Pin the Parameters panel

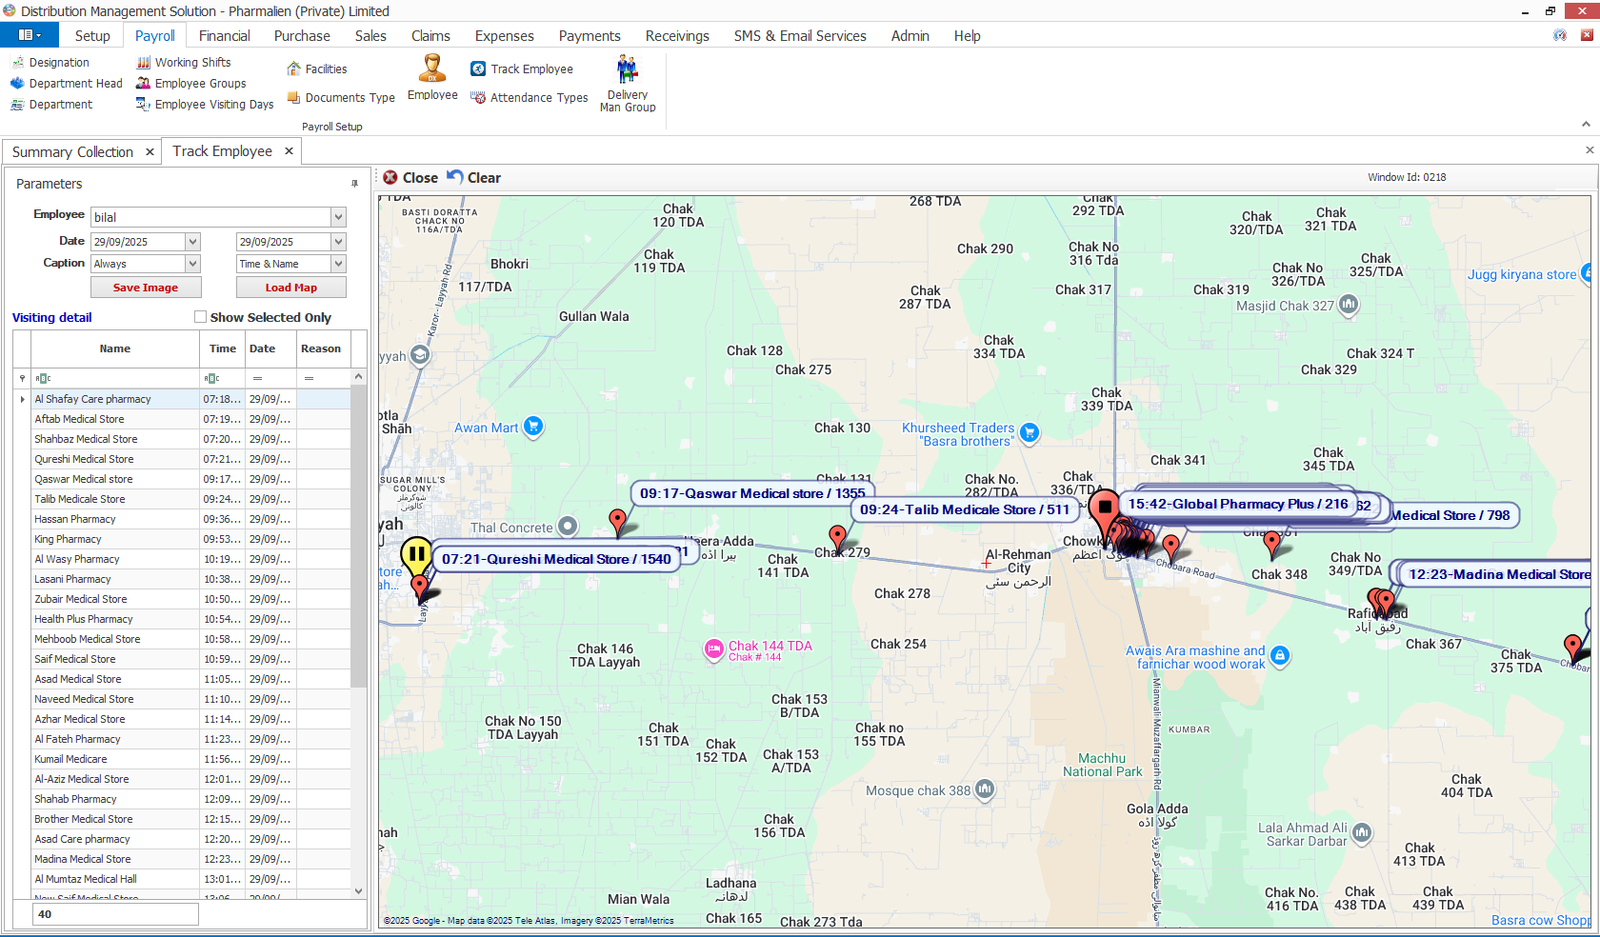tap(354, 184)
